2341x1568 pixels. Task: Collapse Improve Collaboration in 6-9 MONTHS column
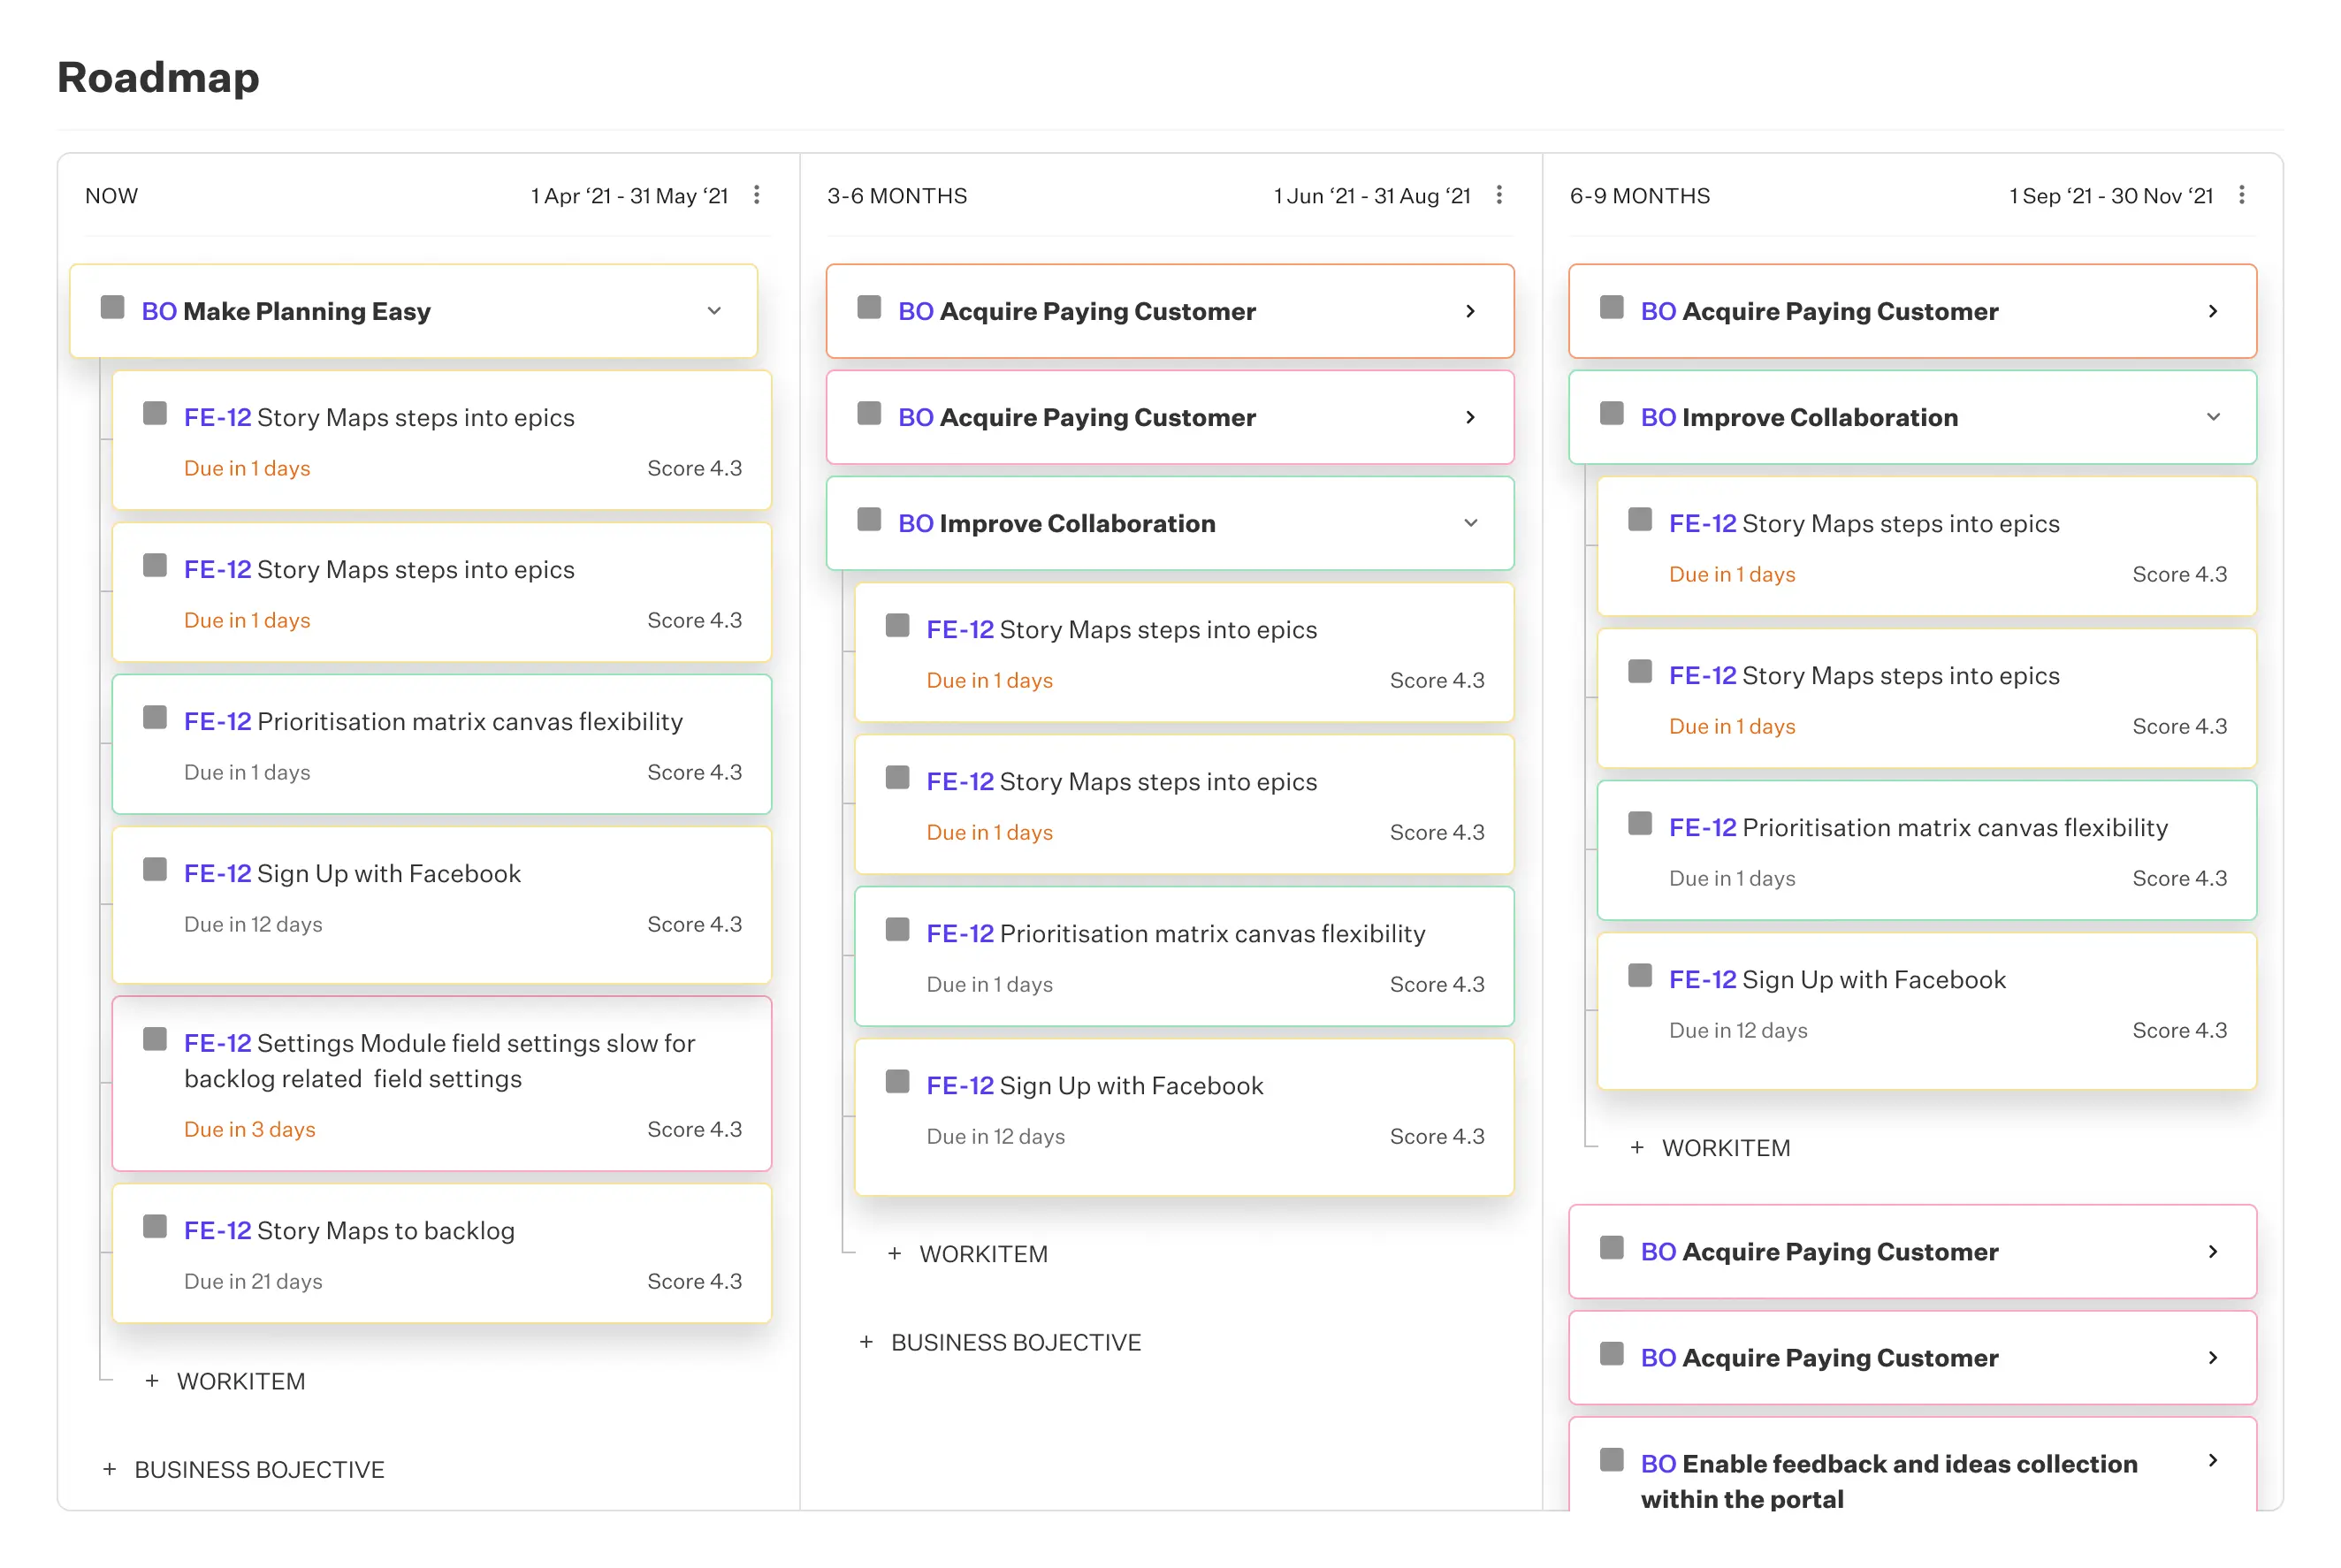point(2214,417)
